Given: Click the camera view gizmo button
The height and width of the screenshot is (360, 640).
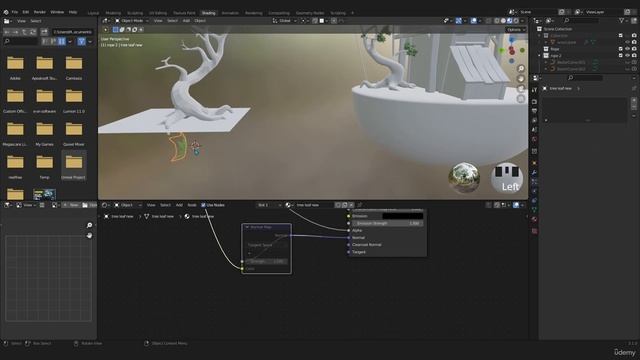Looking at the screenshot, I should pyautogui.click(x=521, y=89).
